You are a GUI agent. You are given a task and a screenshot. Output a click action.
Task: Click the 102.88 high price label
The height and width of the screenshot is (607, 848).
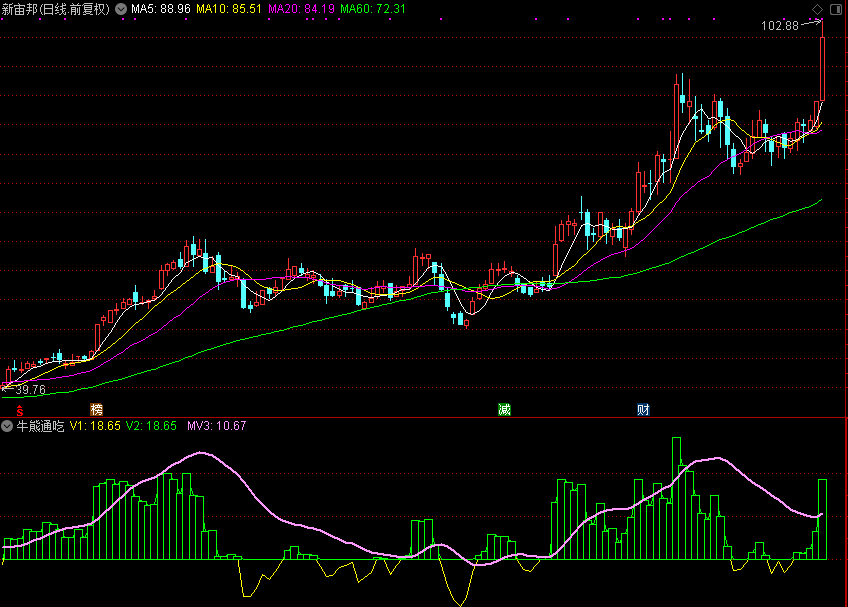(780, 26)
